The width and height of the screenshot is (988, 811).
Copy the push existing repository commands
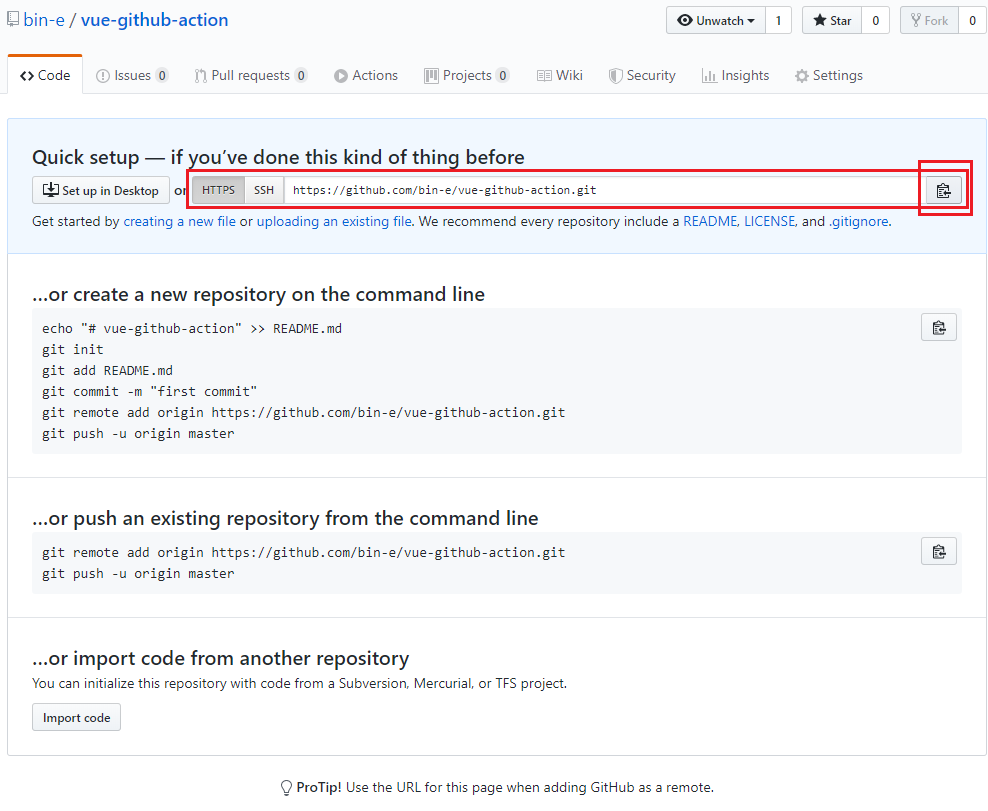point(939,551)
